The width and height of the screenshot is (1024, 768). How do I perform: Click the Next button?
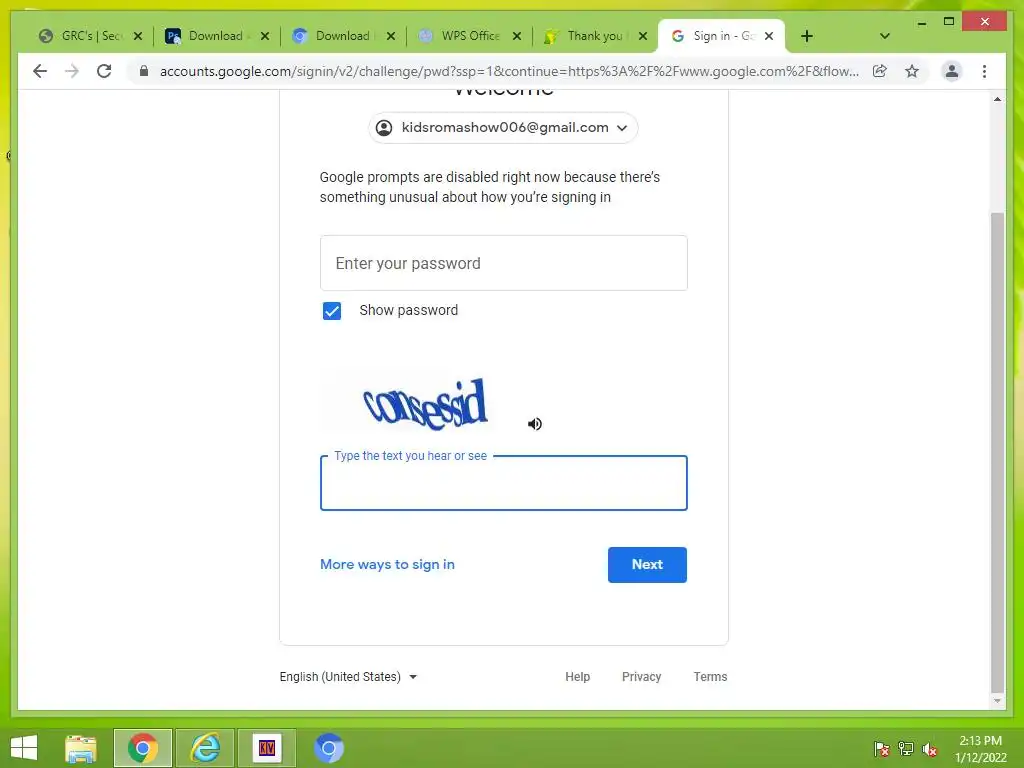pos(647,564)
